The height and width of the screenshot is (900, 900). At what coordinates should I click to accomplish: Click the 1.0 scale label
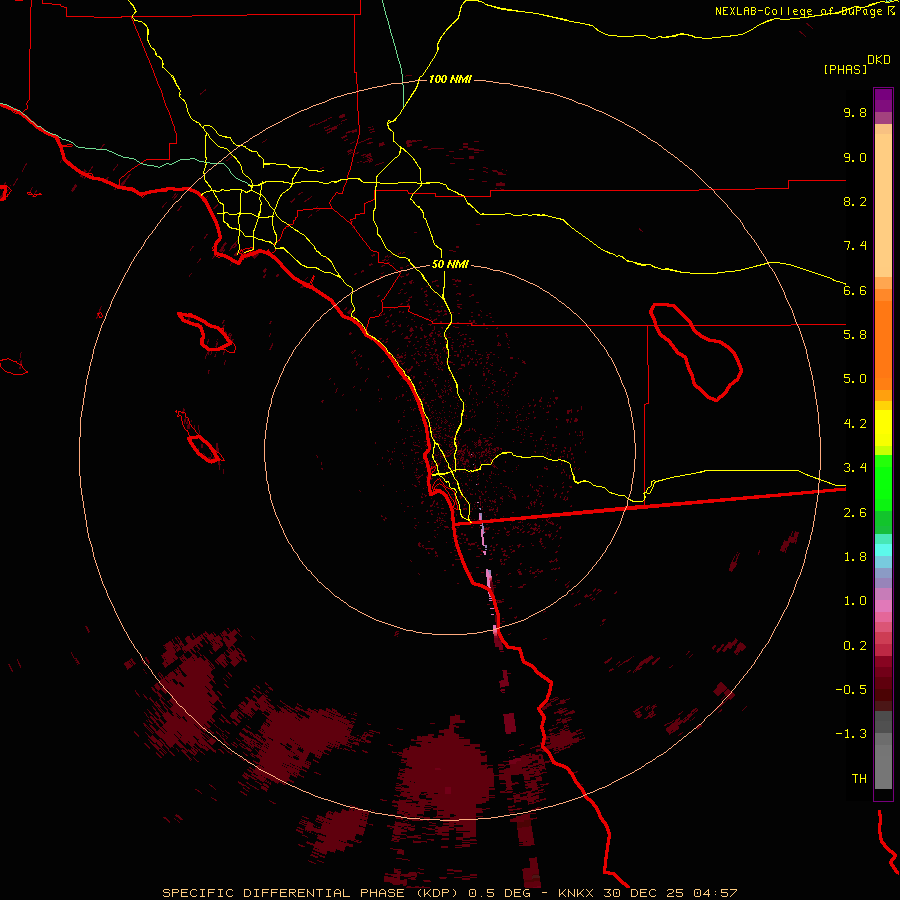tap(855, 601)
